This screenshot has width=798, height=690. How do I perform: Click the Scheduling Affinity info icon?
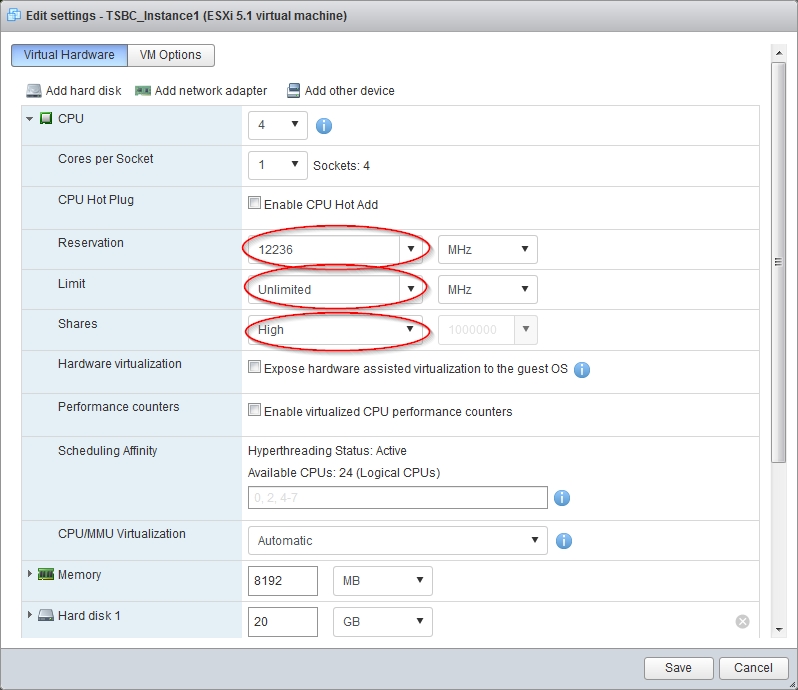pos(562,498)
